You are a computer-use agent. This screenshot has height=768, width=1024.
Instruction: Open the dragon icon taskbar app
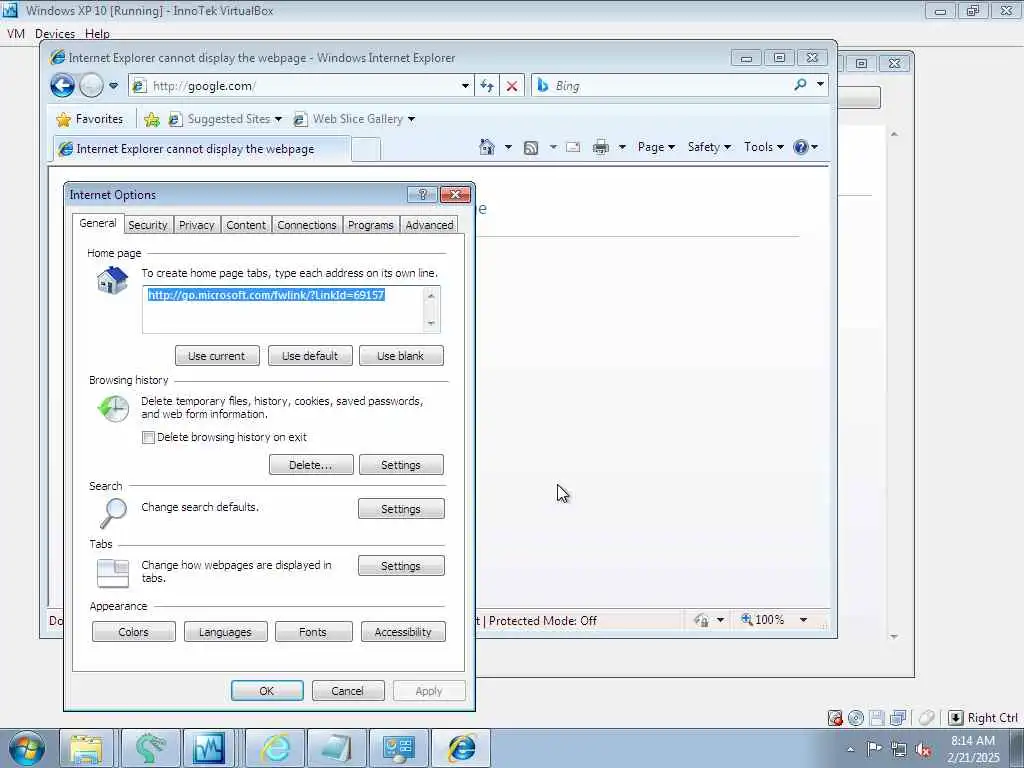pyautogui.click(x=150, y=748)
